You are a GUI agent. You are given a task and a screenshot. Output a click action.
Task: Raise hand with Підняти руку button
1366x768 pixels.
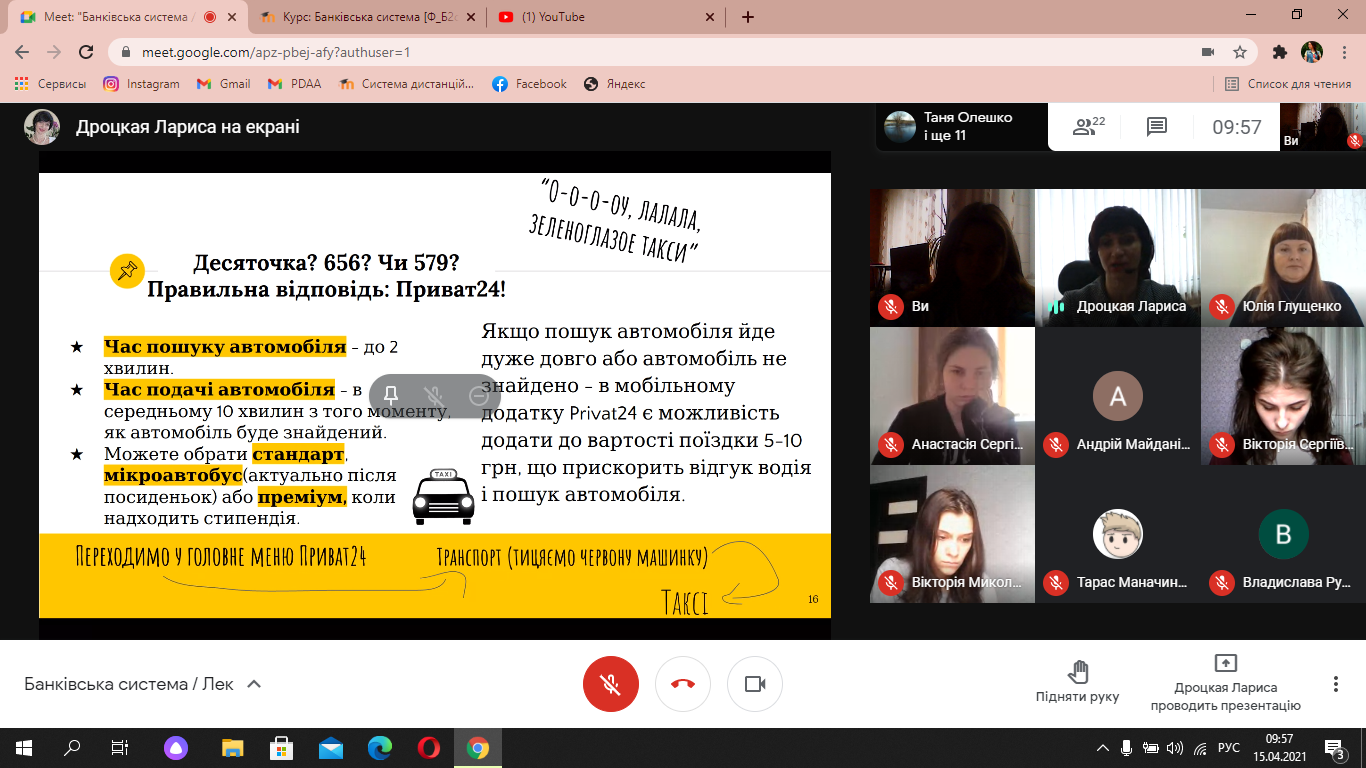tap(1077, 682)
